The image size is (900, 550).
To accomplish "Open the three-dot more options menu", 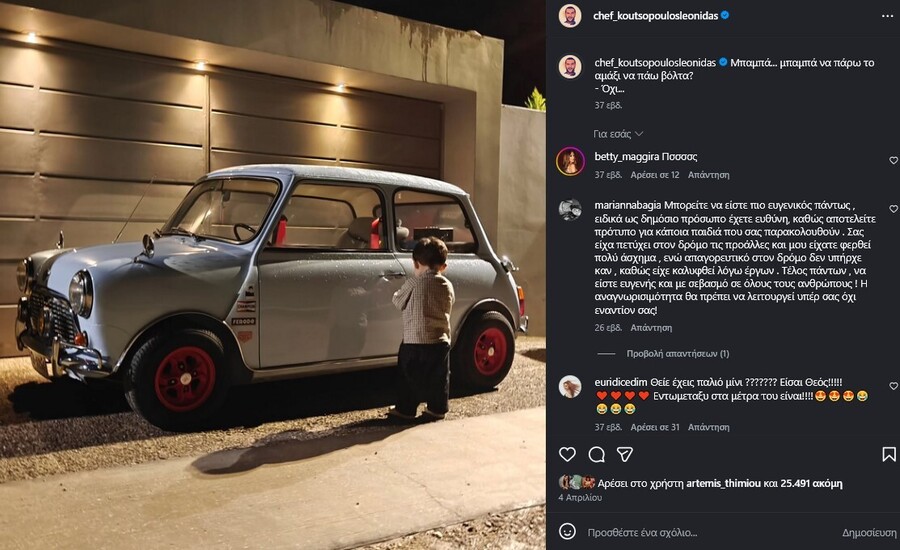I will [887, 16].
